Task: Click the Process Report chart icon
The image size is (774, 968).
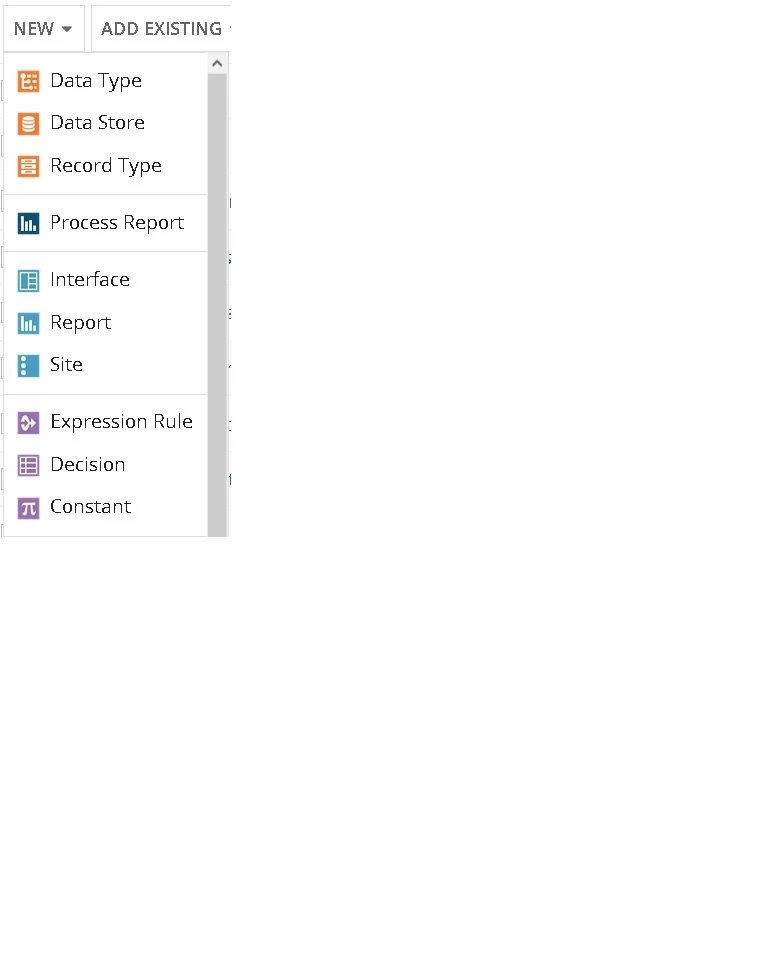Action: [28, 223]
